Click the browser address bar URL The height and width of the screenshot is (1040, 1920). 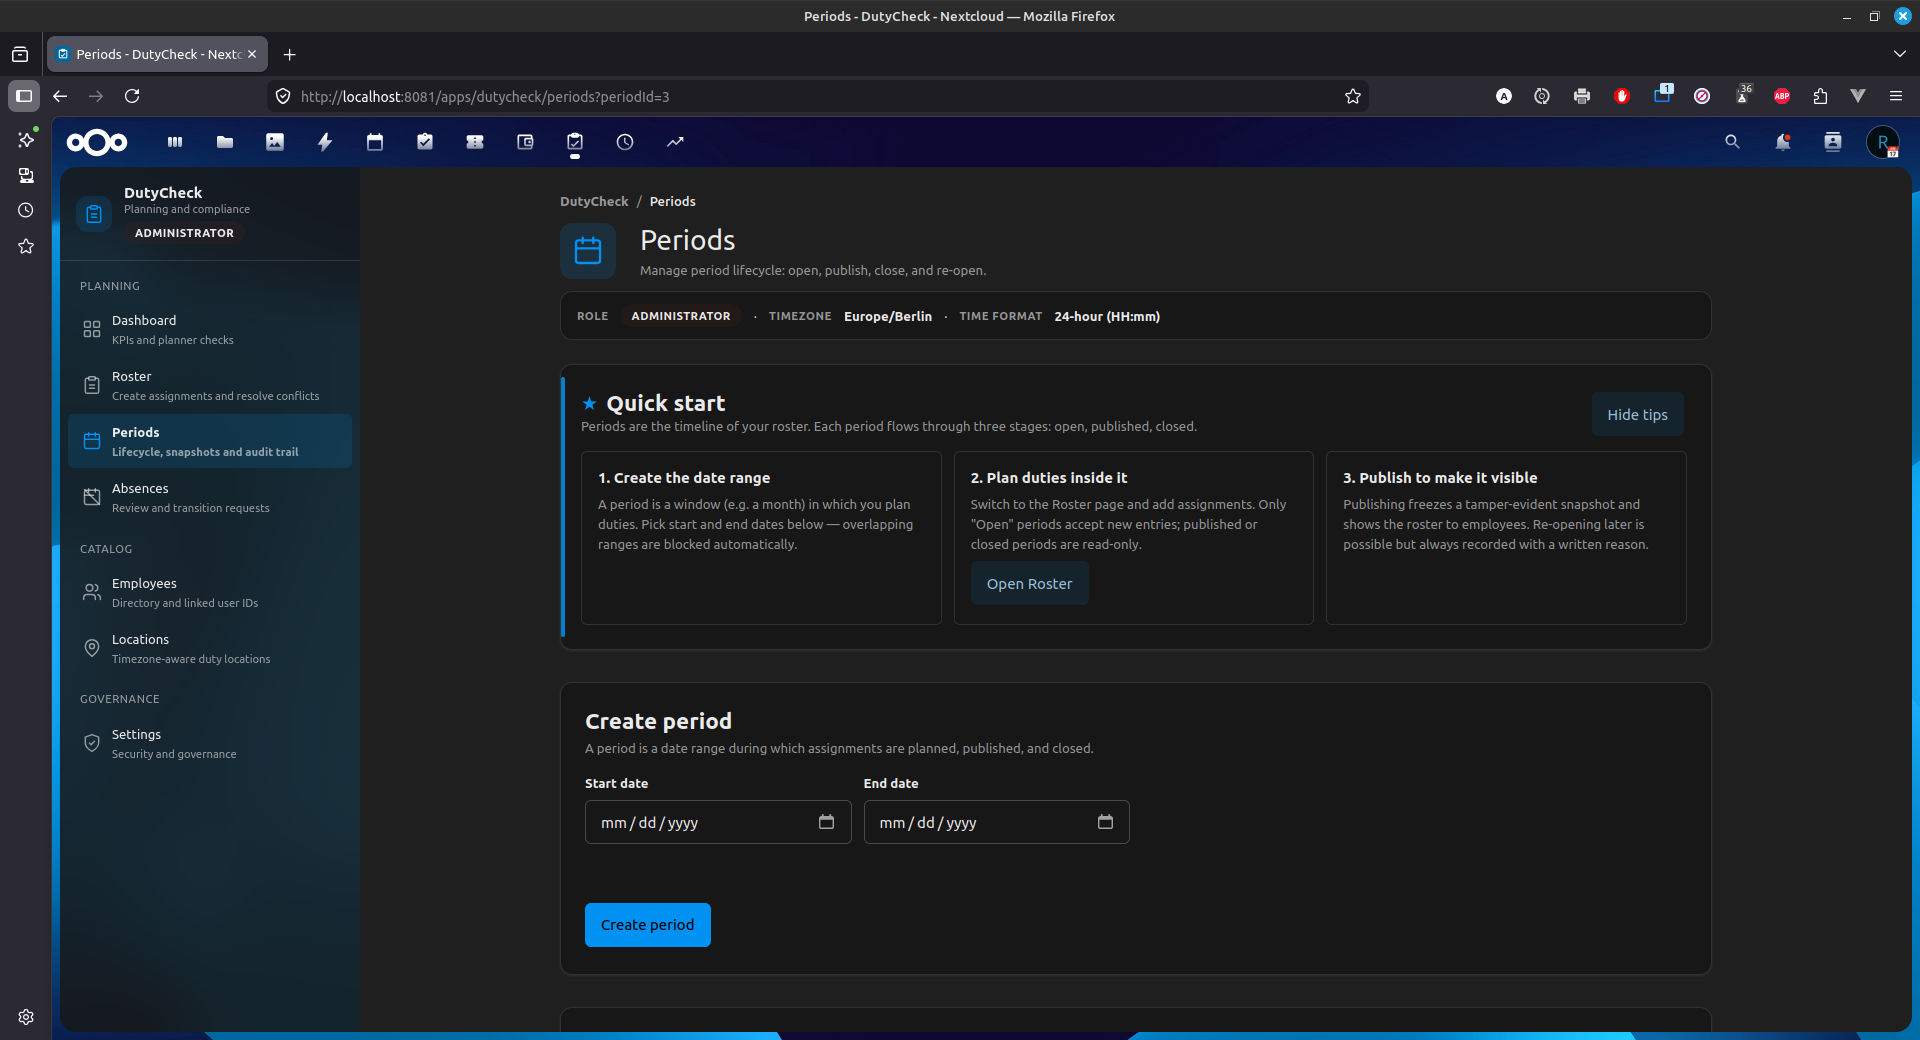click(x=485, y=96)
